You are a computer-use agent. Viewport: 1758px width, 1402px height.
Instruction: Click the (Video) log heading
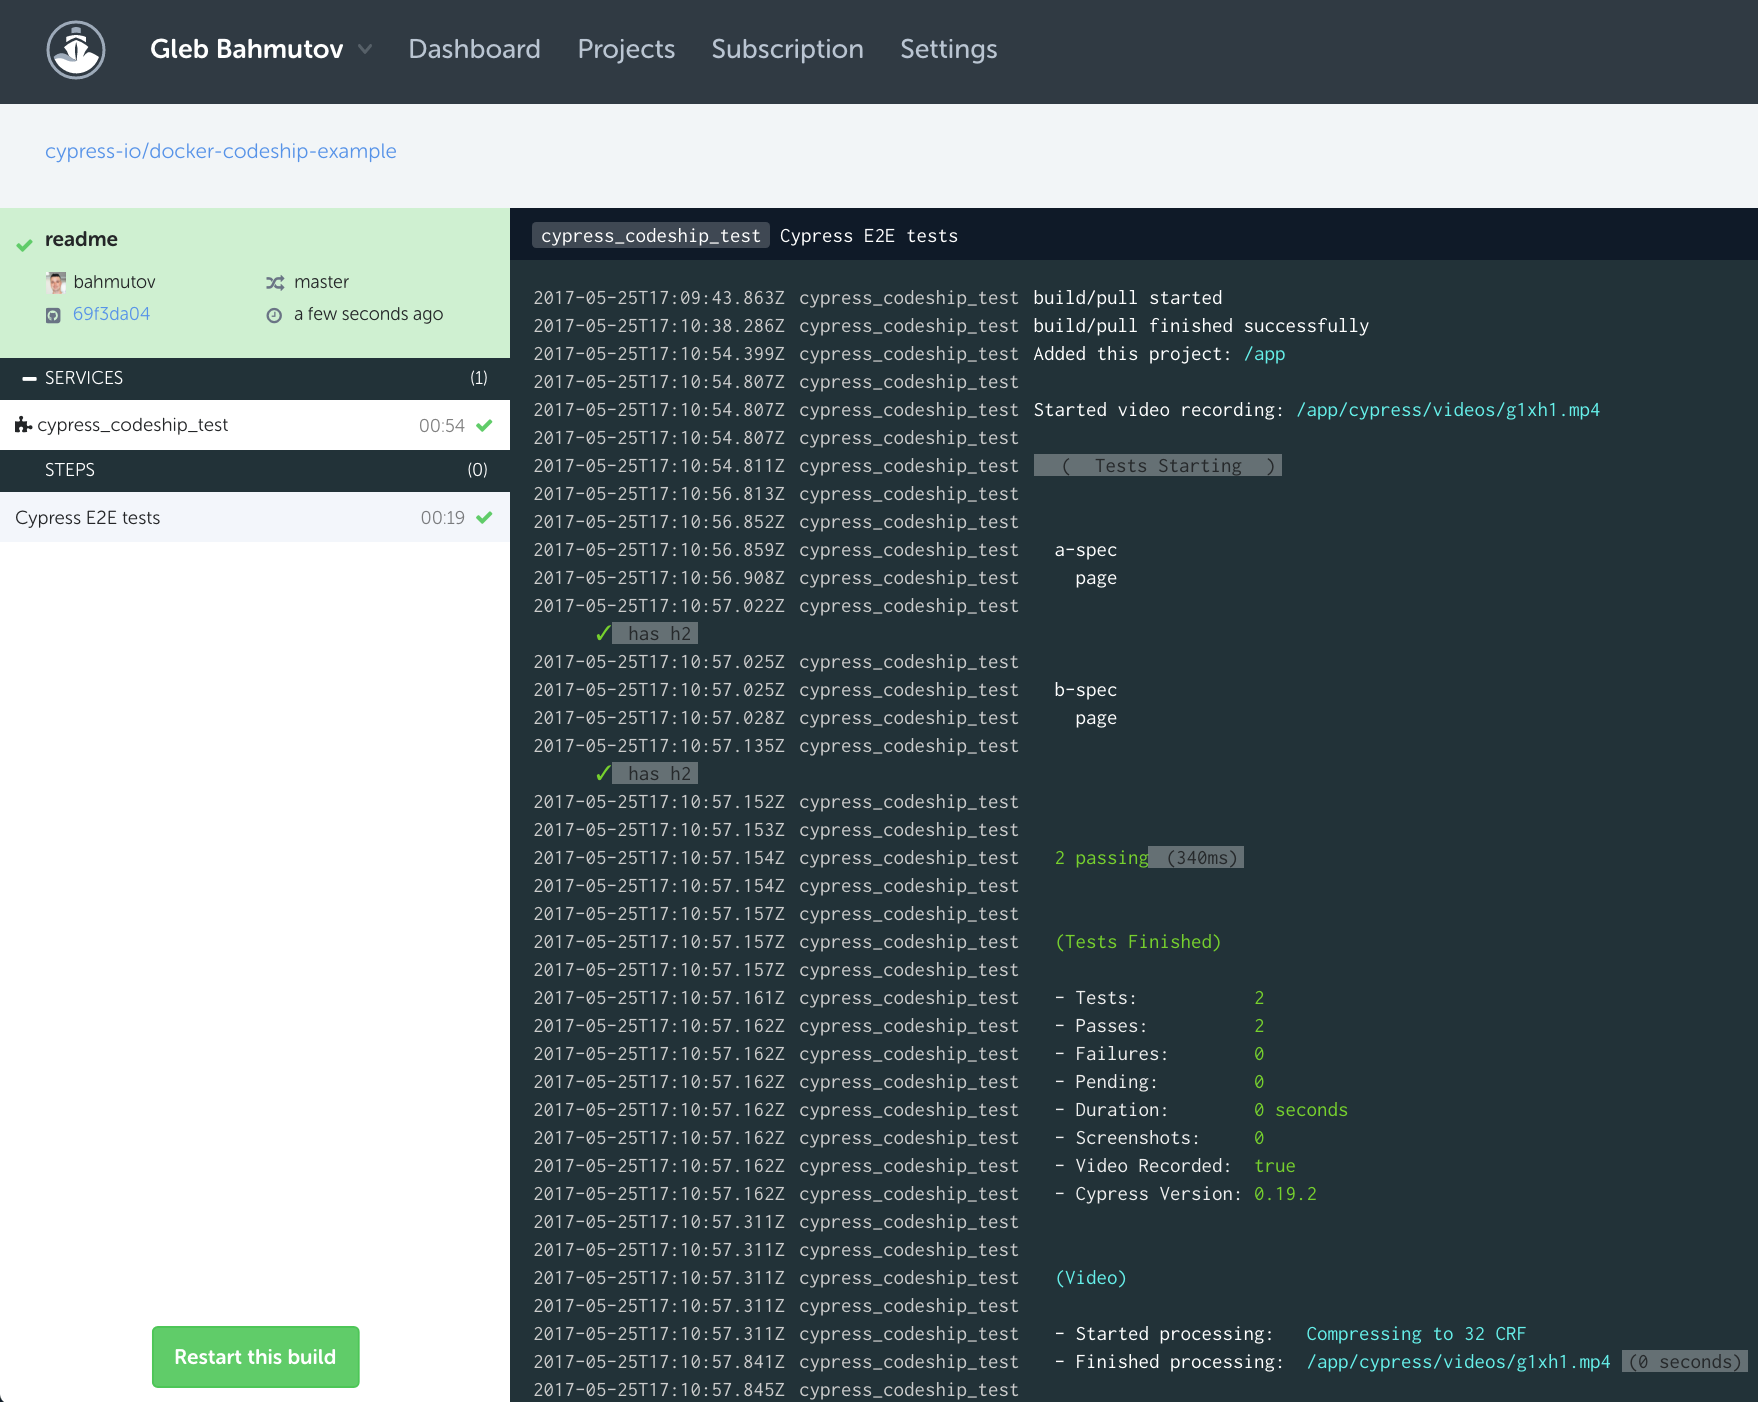[x=1091, y=1278]
